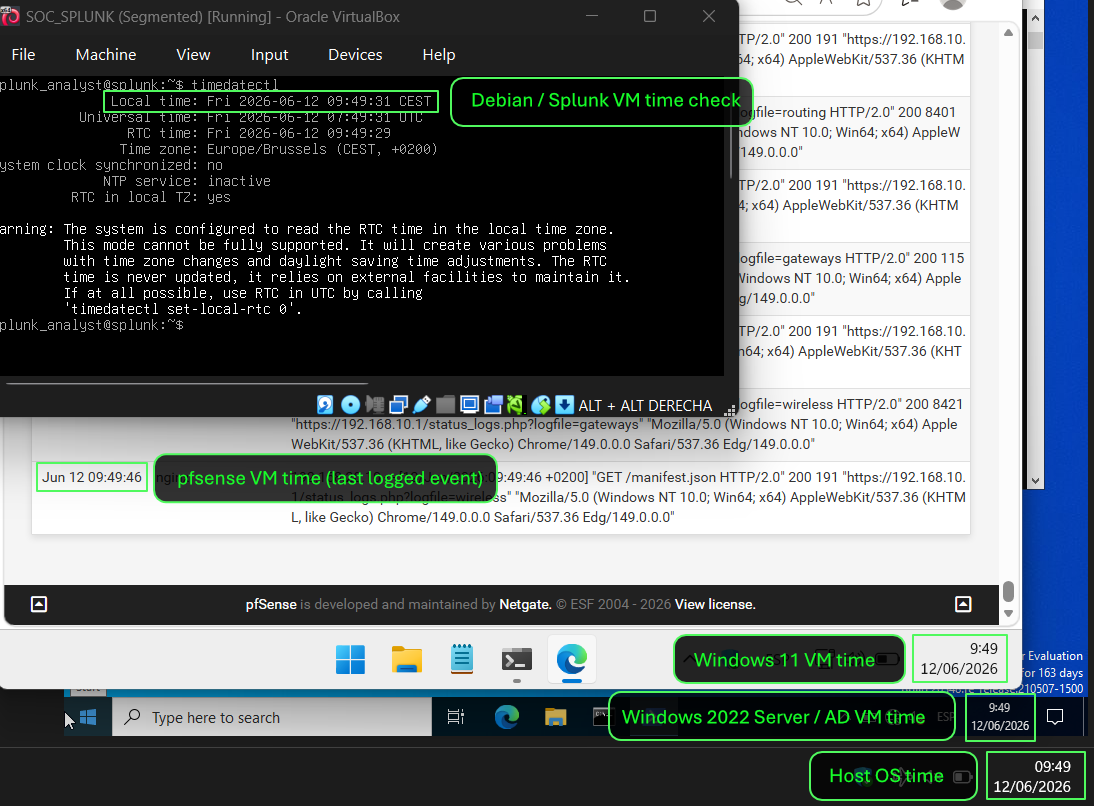Open File Explorer in Windows 11 taskbar
The height and width of the screenshot is (806, 1094).
click(x=407, y=659)
